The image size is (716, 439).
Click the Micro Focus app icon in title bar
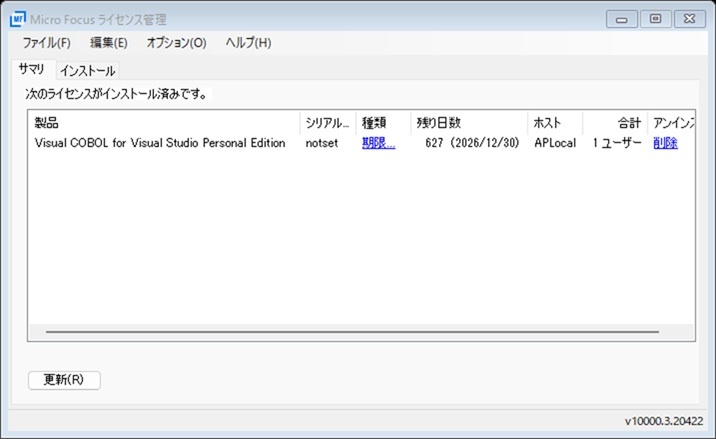pos(17,19)
